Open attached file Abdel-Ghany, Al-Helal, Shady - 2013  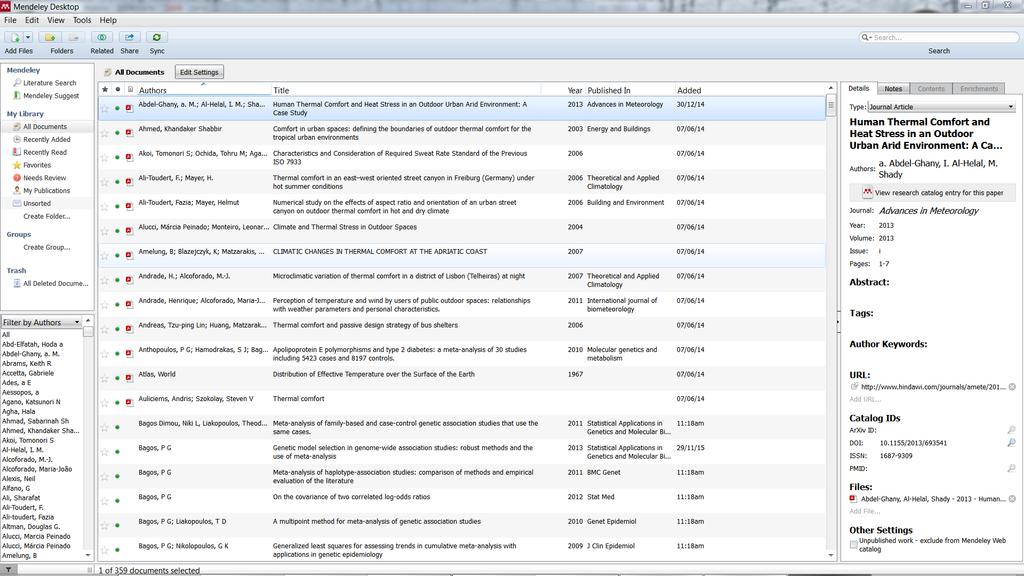pyautogui.click(x=933, y=499)
